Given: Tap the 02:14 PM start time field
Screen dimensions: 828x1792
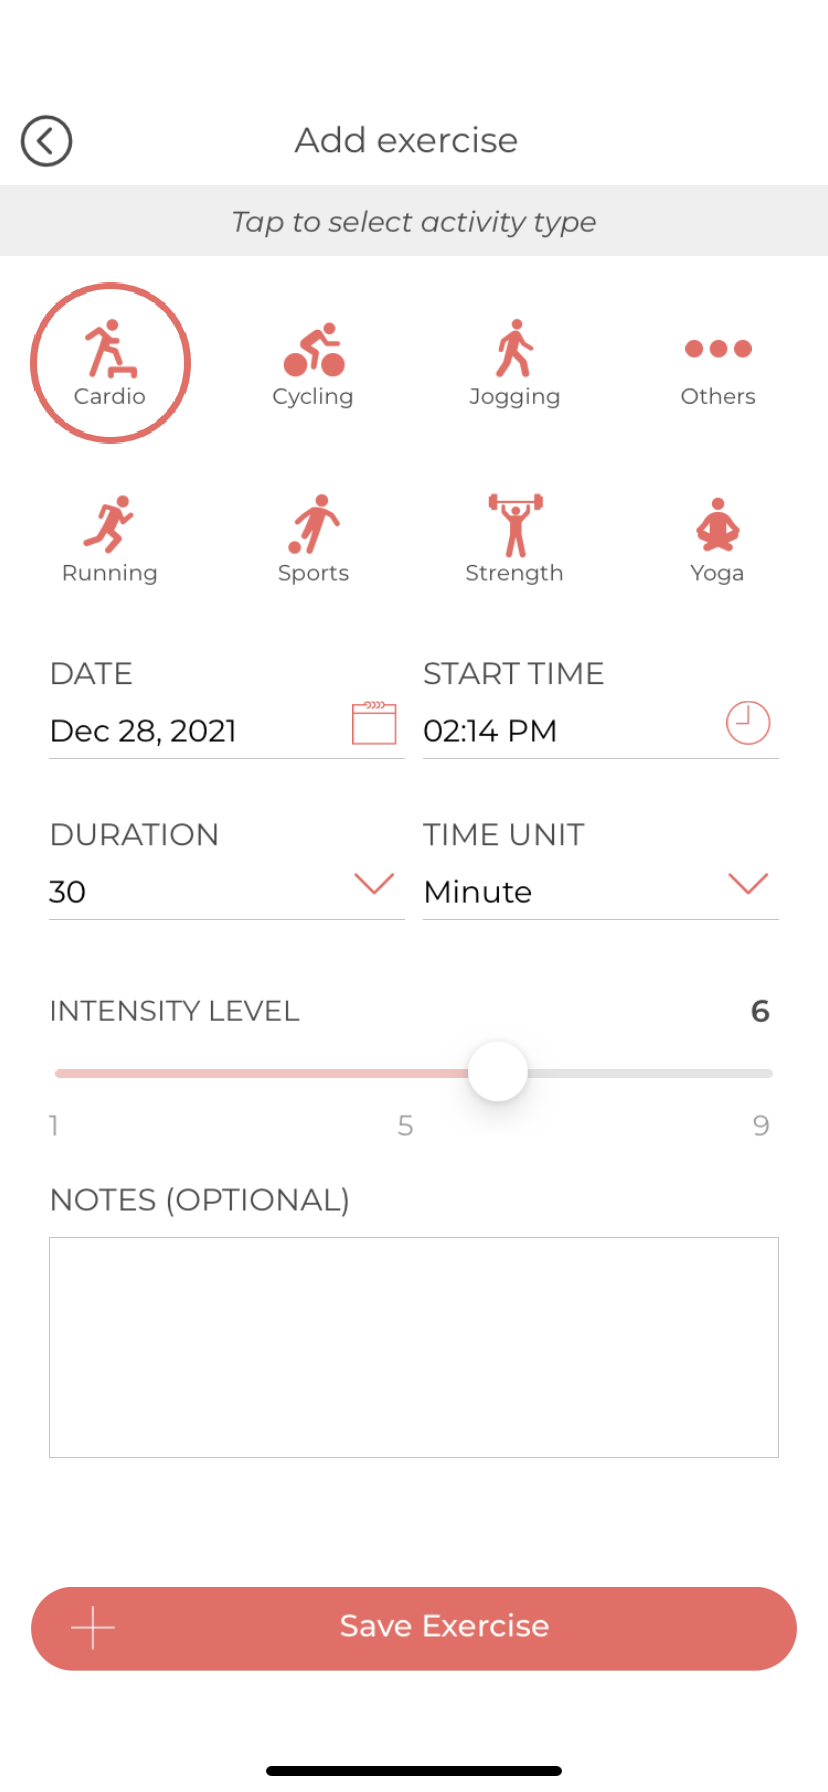Looking at the screenshot, I should point(490,731).
